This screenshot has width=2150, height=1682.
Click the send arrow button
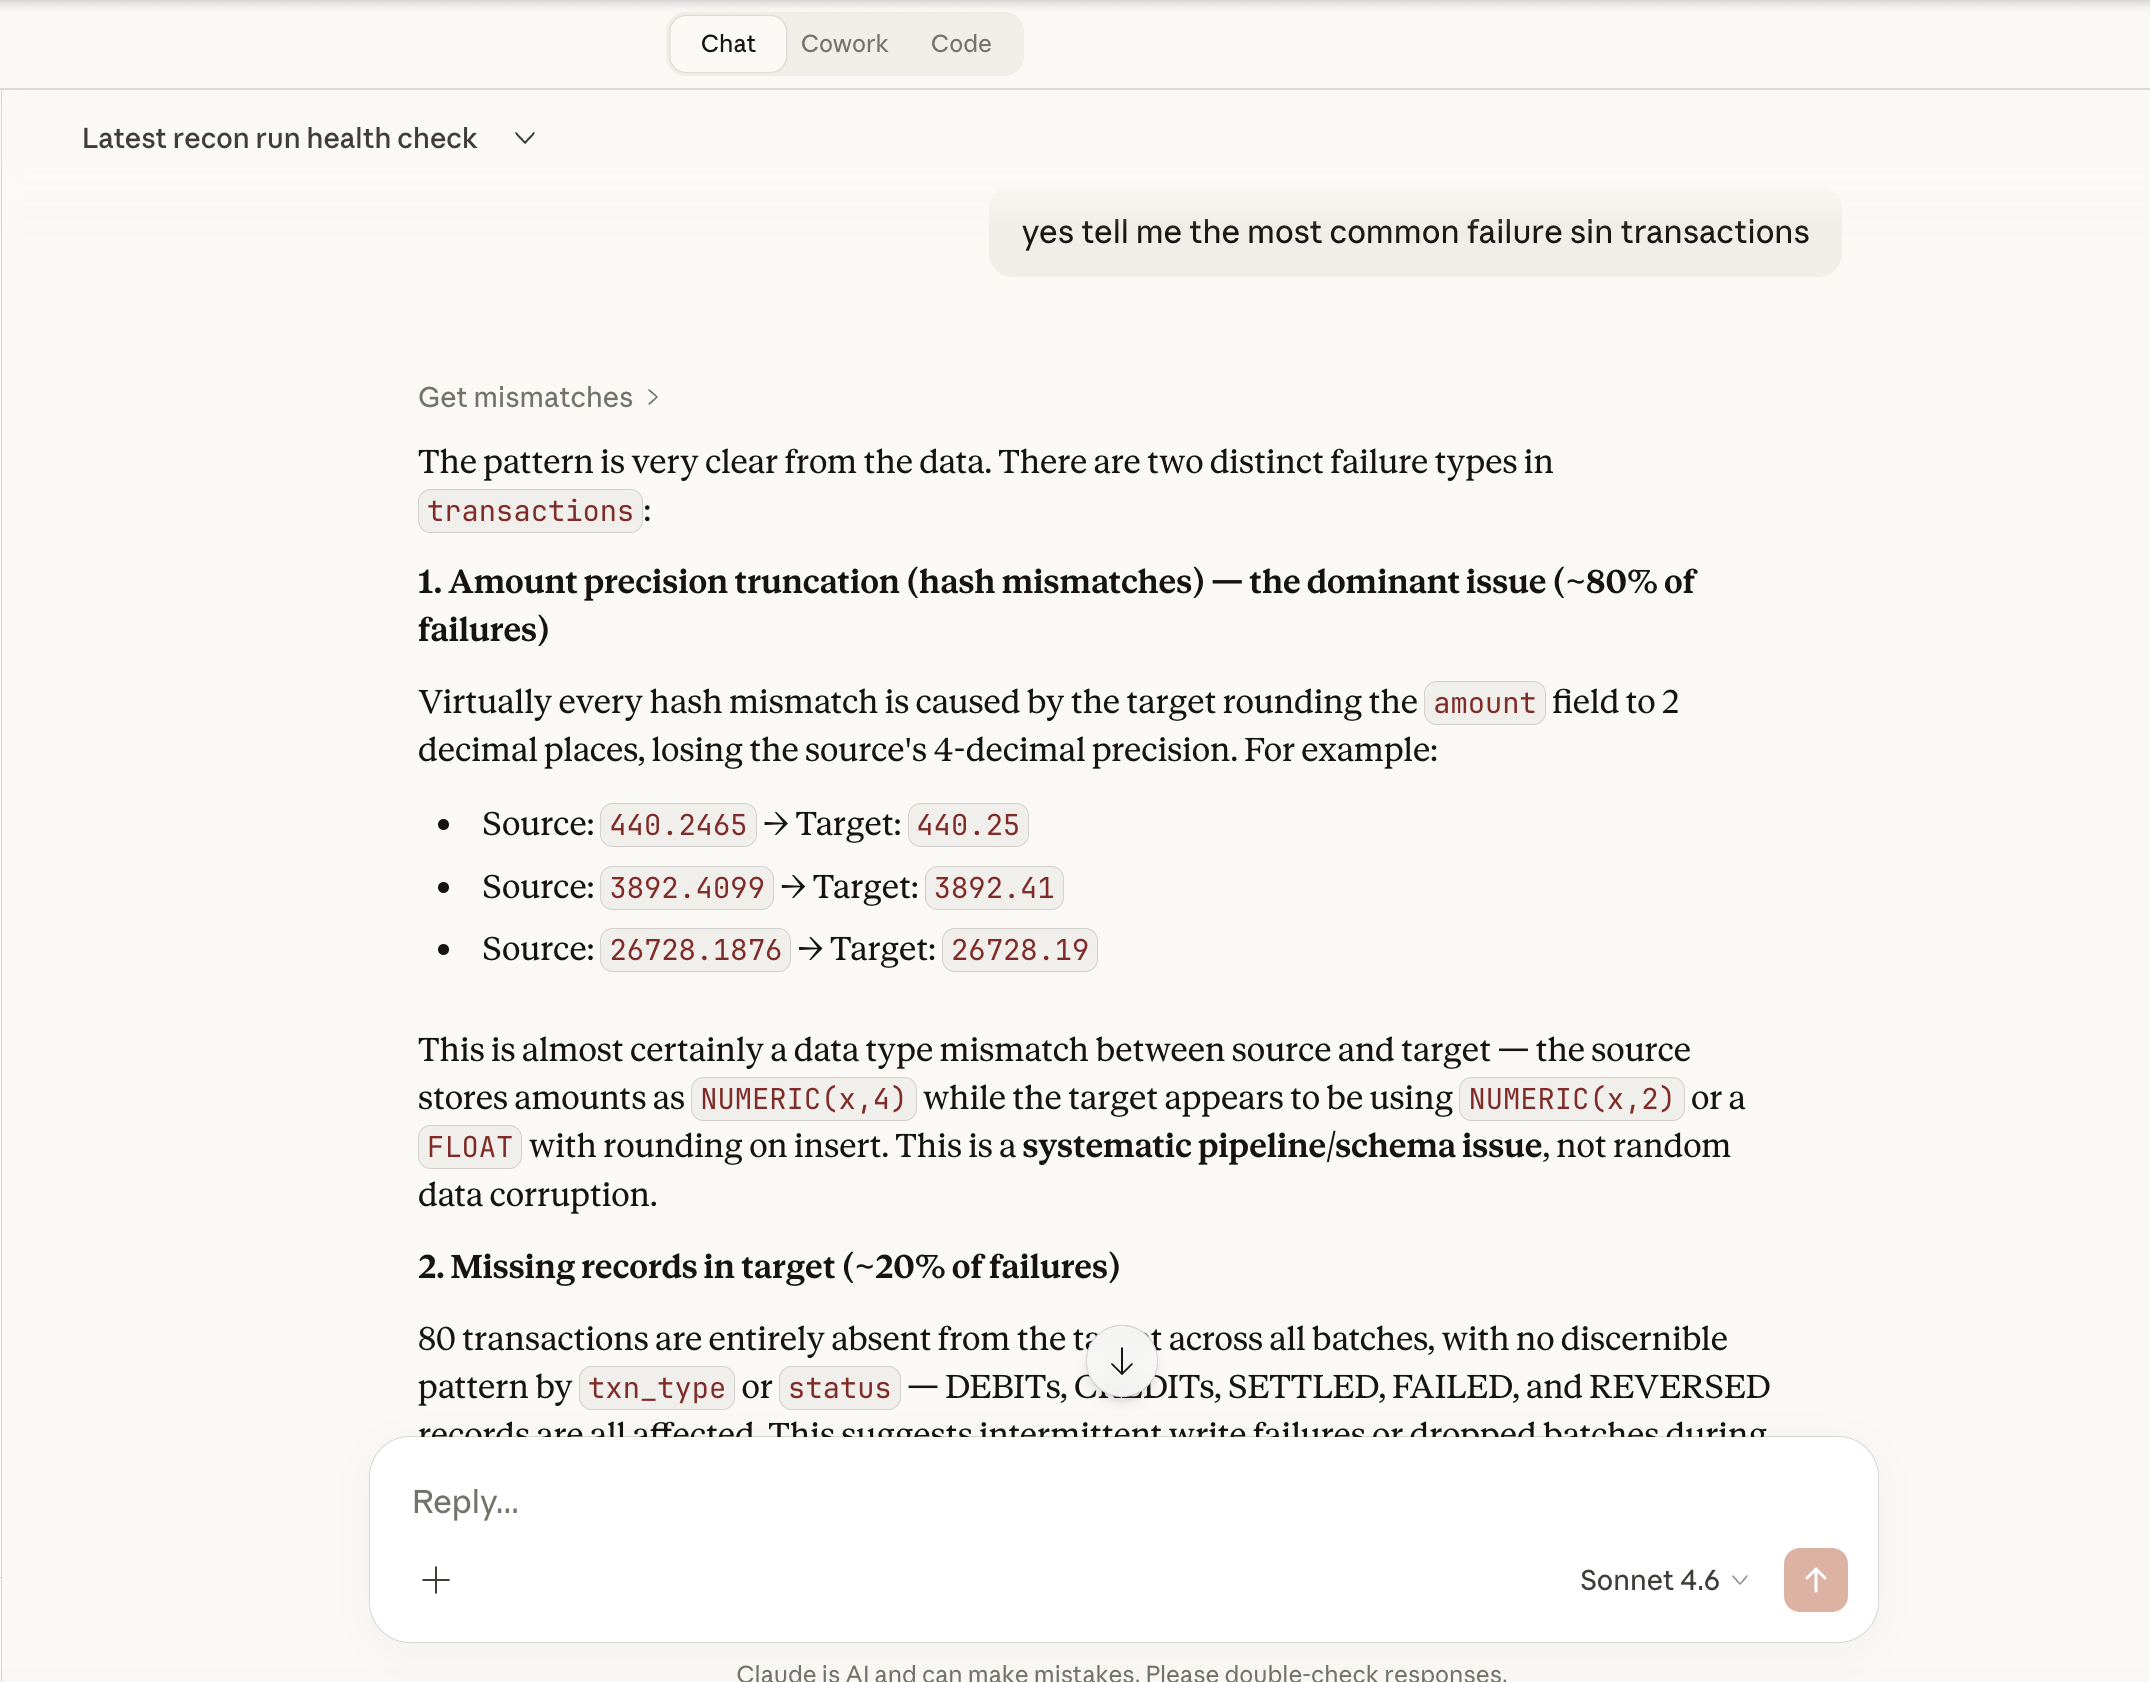coord(1815,1580)
